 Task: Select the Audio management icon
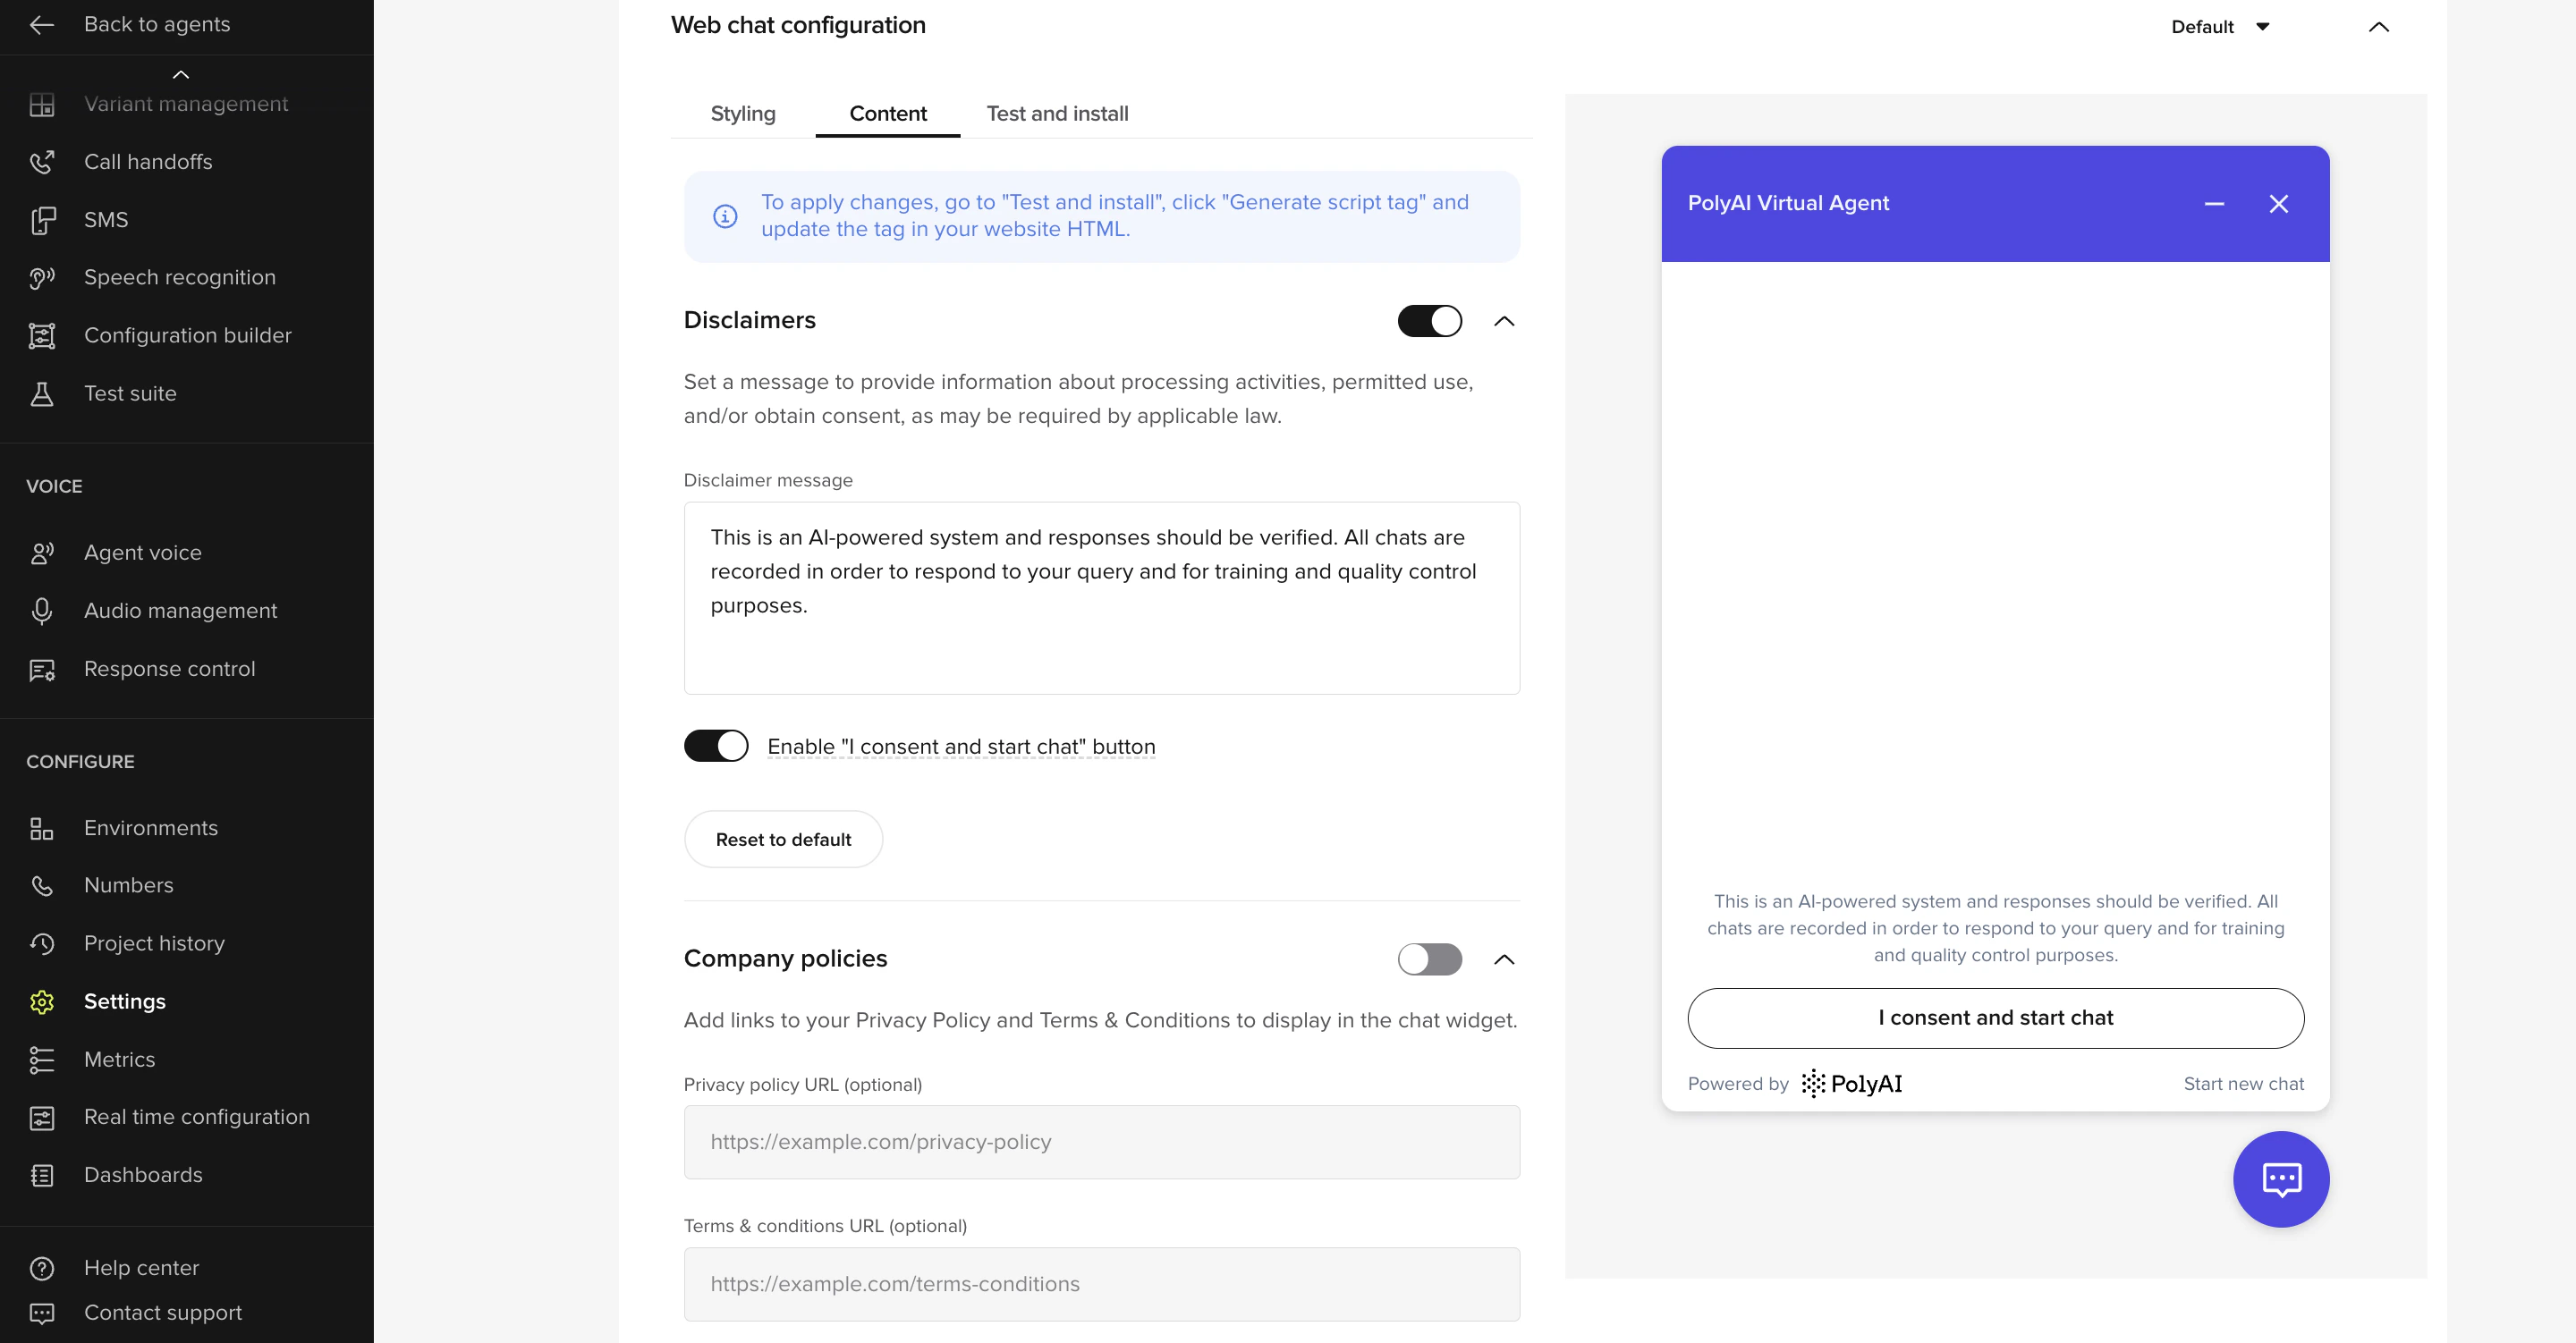click(42, 610)
